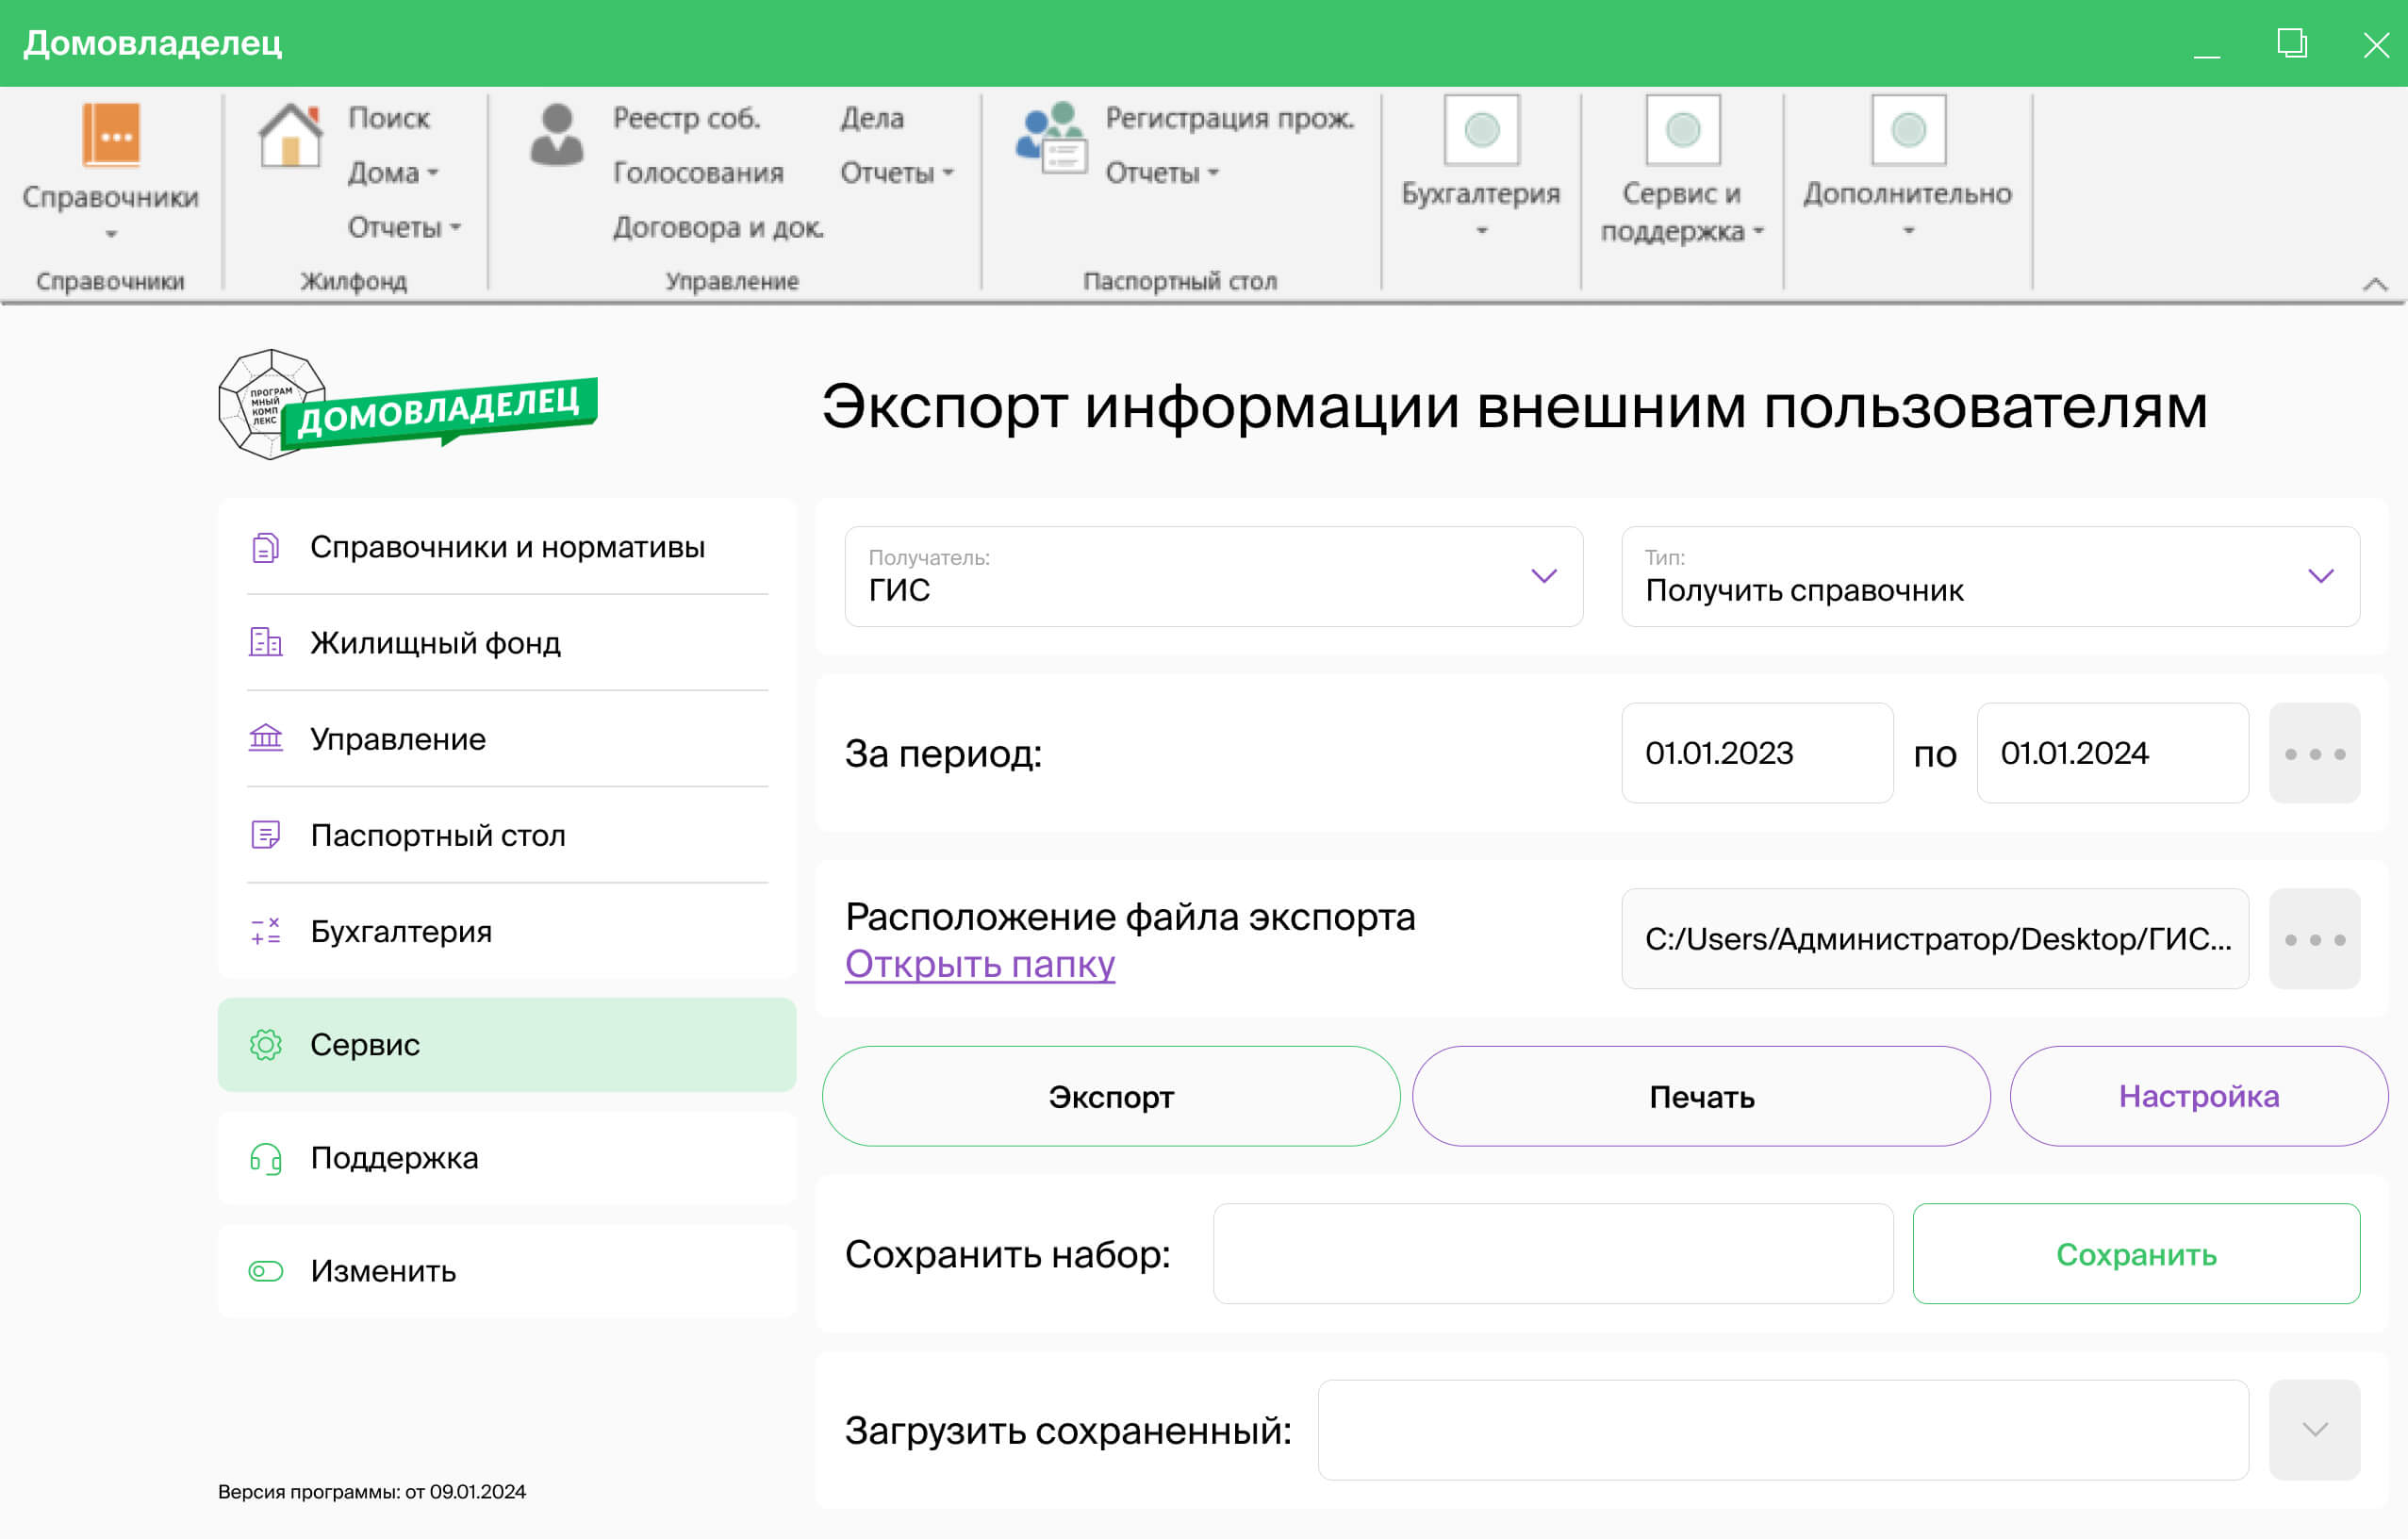Open Поддержка section in sidebar
Viewport: 2408px width, 1539px height.
394,1158
